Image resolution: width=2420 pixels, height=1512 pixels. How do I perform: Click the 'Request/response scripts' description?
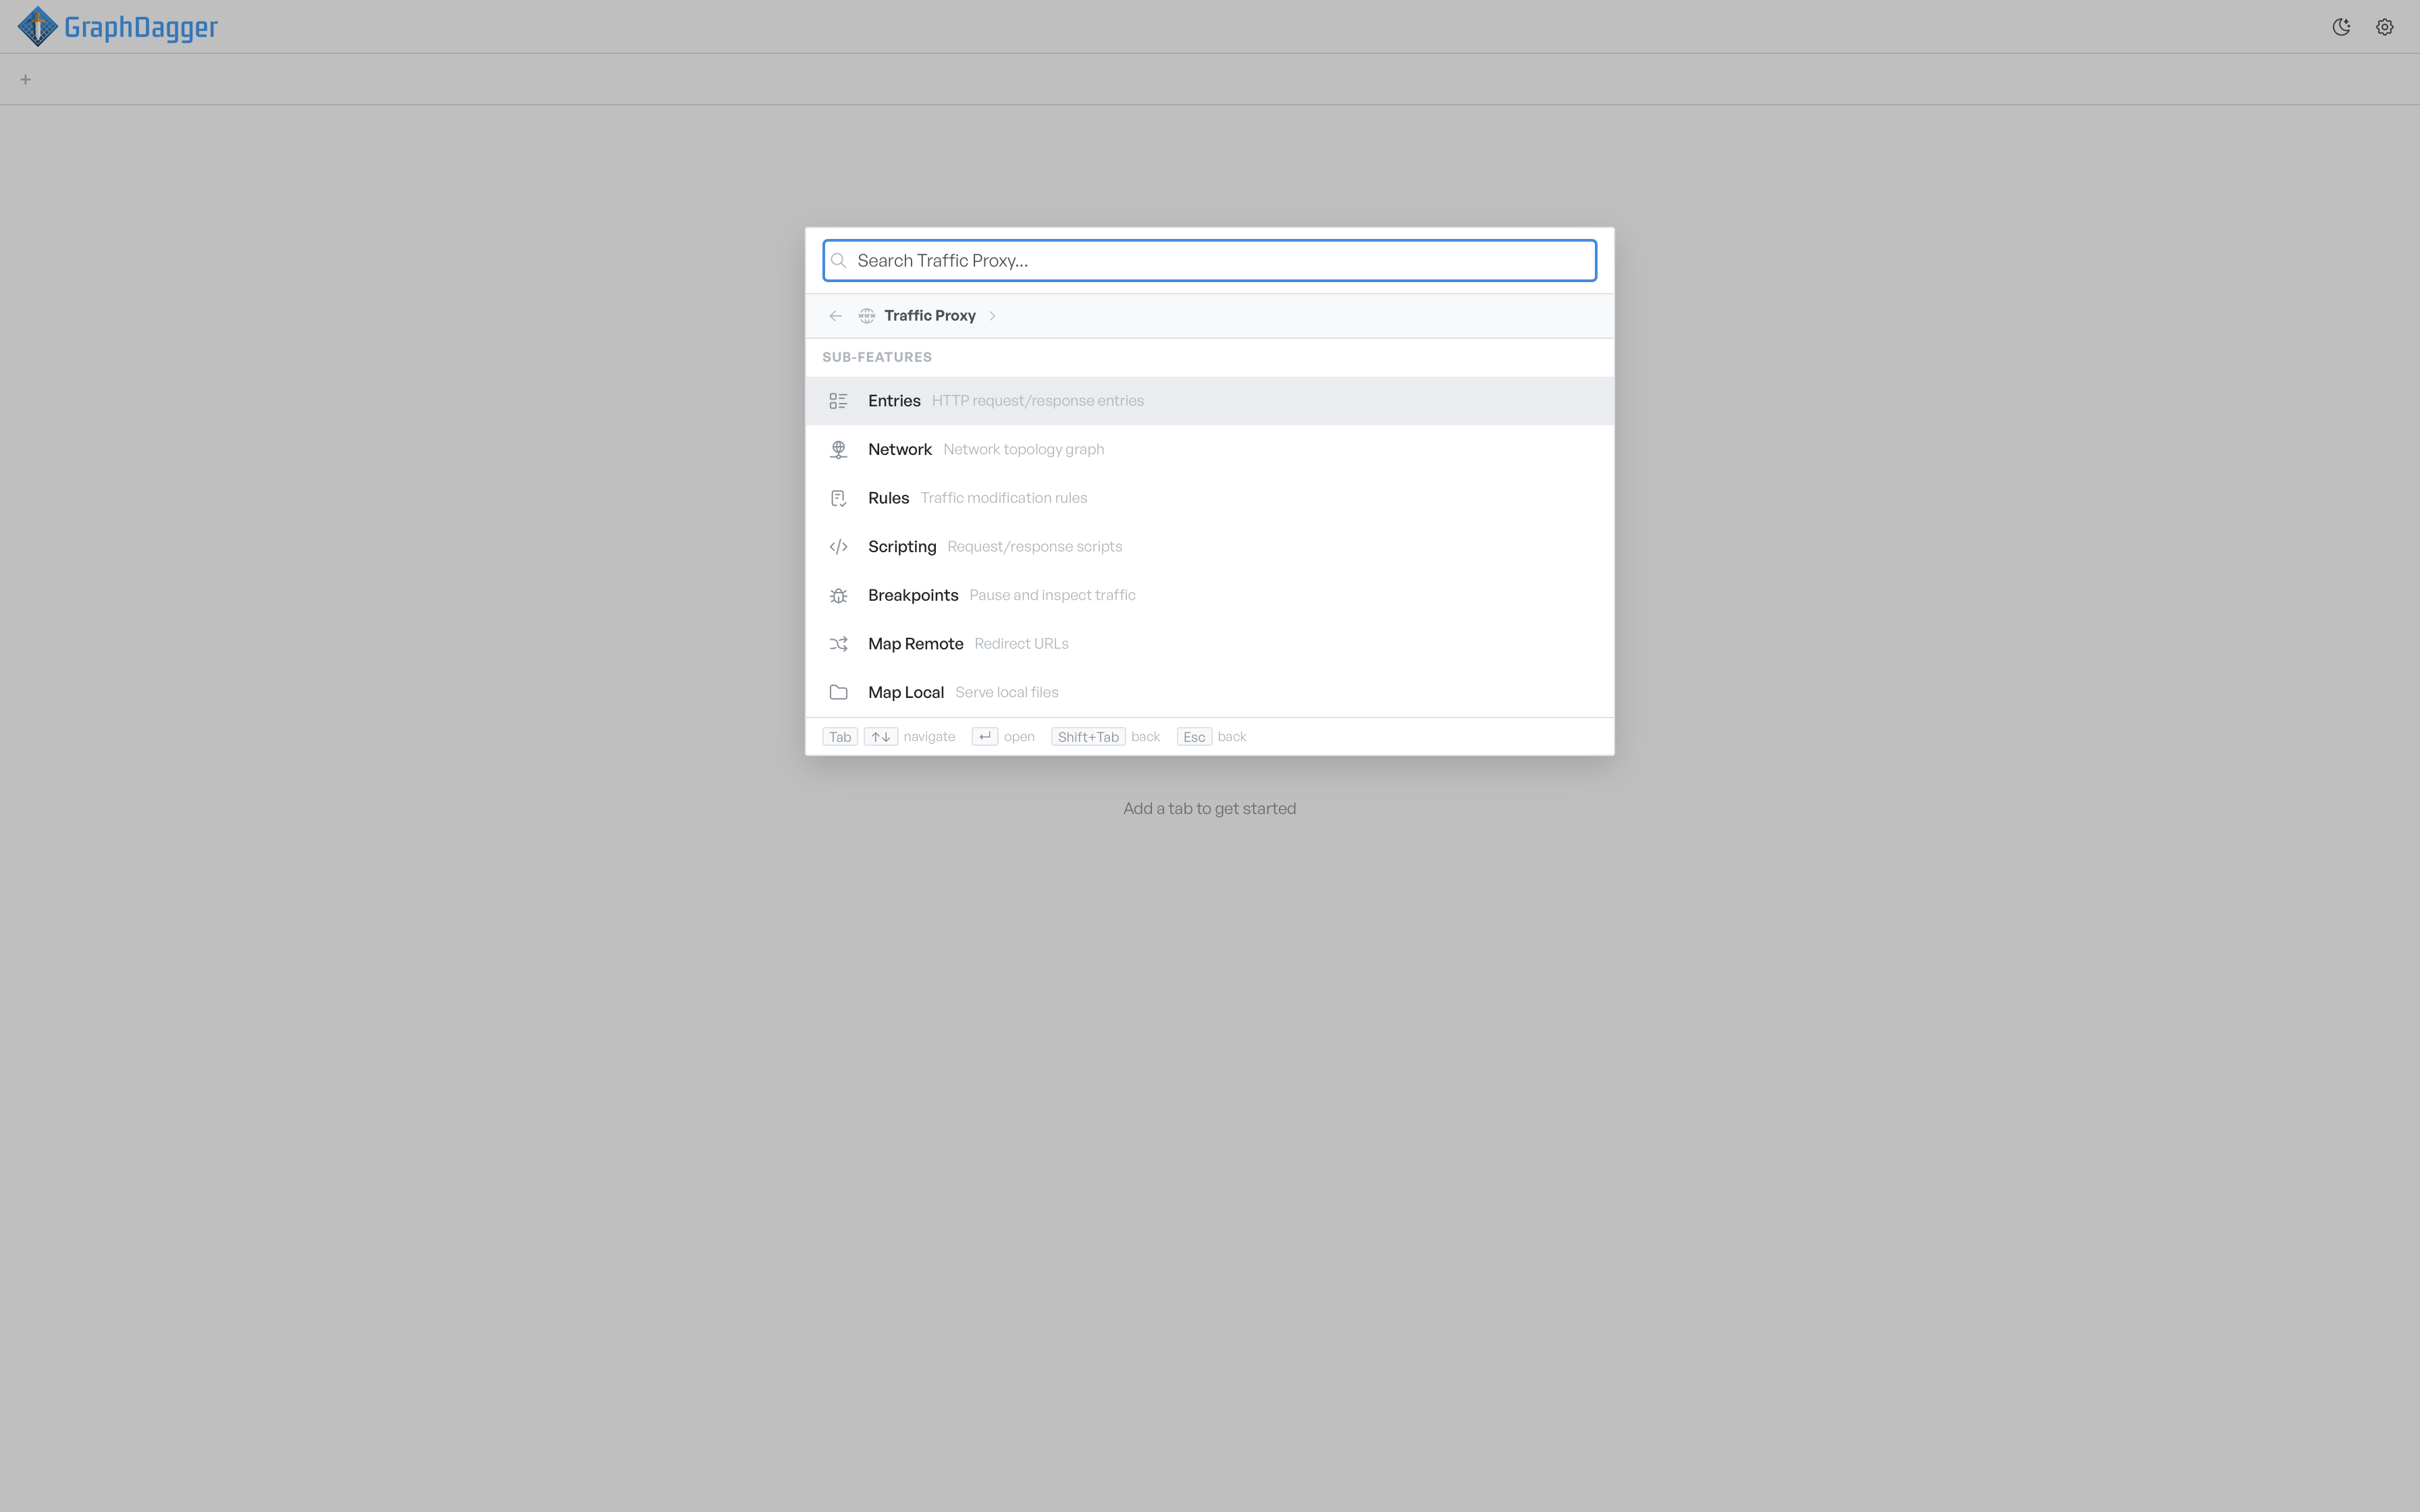(1035, 547)
